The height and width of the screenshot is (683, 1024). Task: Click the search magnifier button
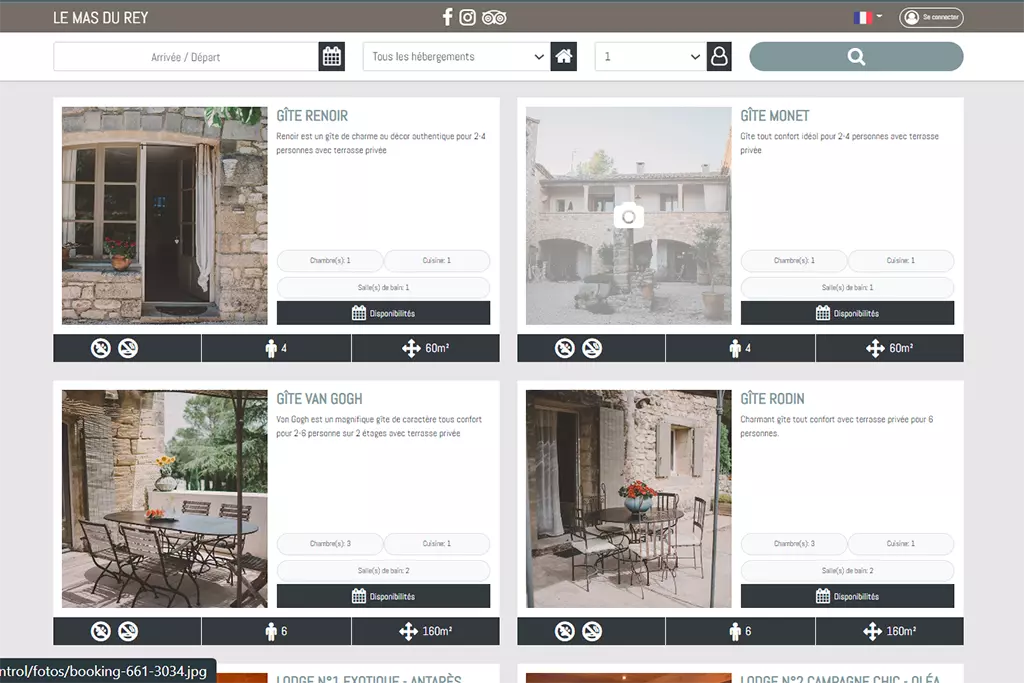(x=856, y=57)
